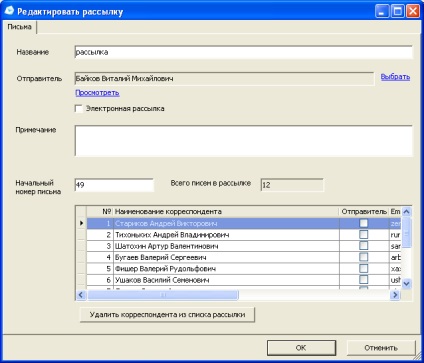
Task: Click the Начальный номер письма field
Action: point(114,185)
